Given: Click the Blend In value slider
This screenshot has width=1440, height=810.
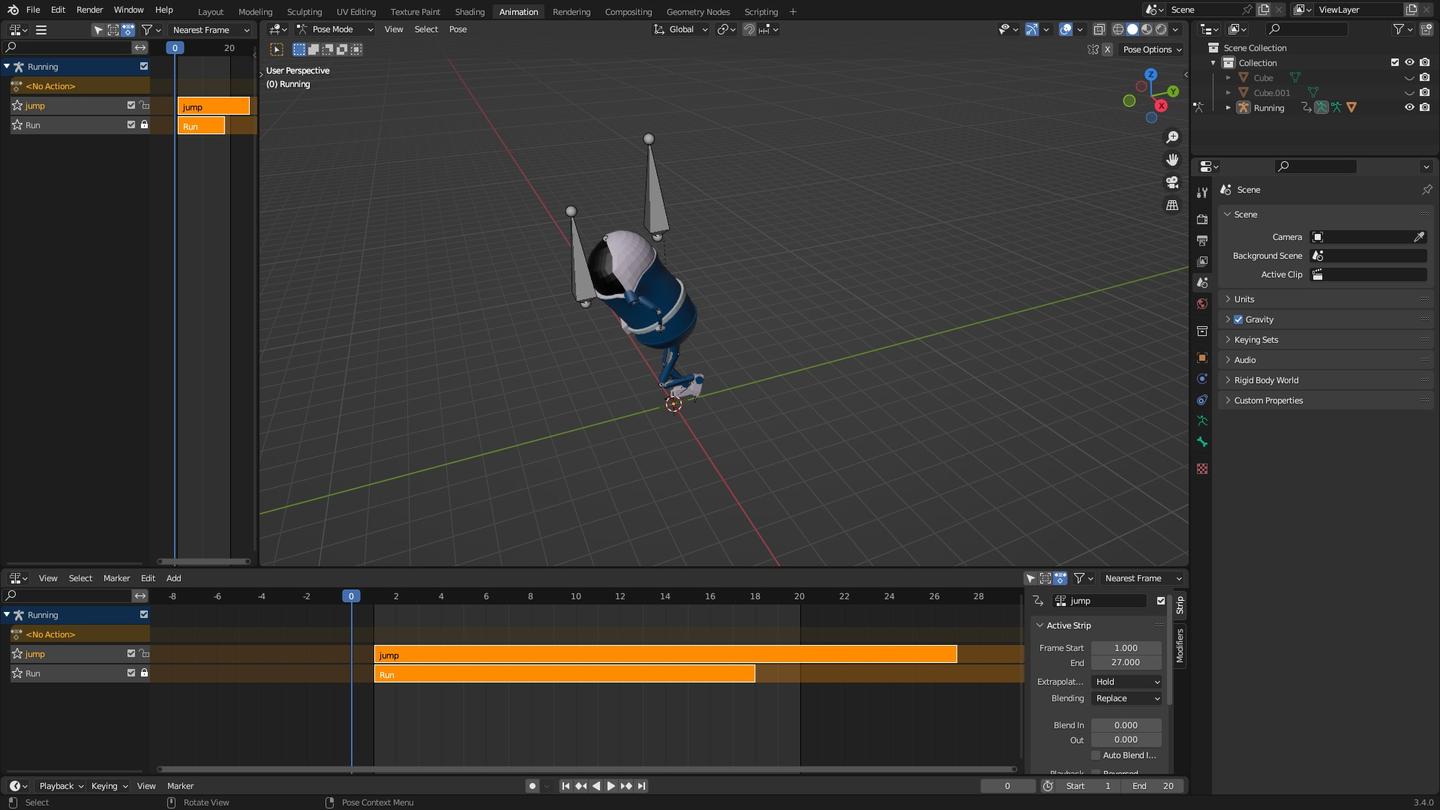Looking at the screenshot, I should coord(1126,725).
